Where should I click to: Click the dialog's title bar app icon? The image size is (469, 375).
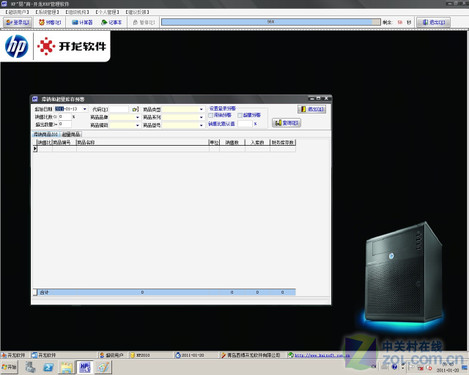click(x=35, y=99)
